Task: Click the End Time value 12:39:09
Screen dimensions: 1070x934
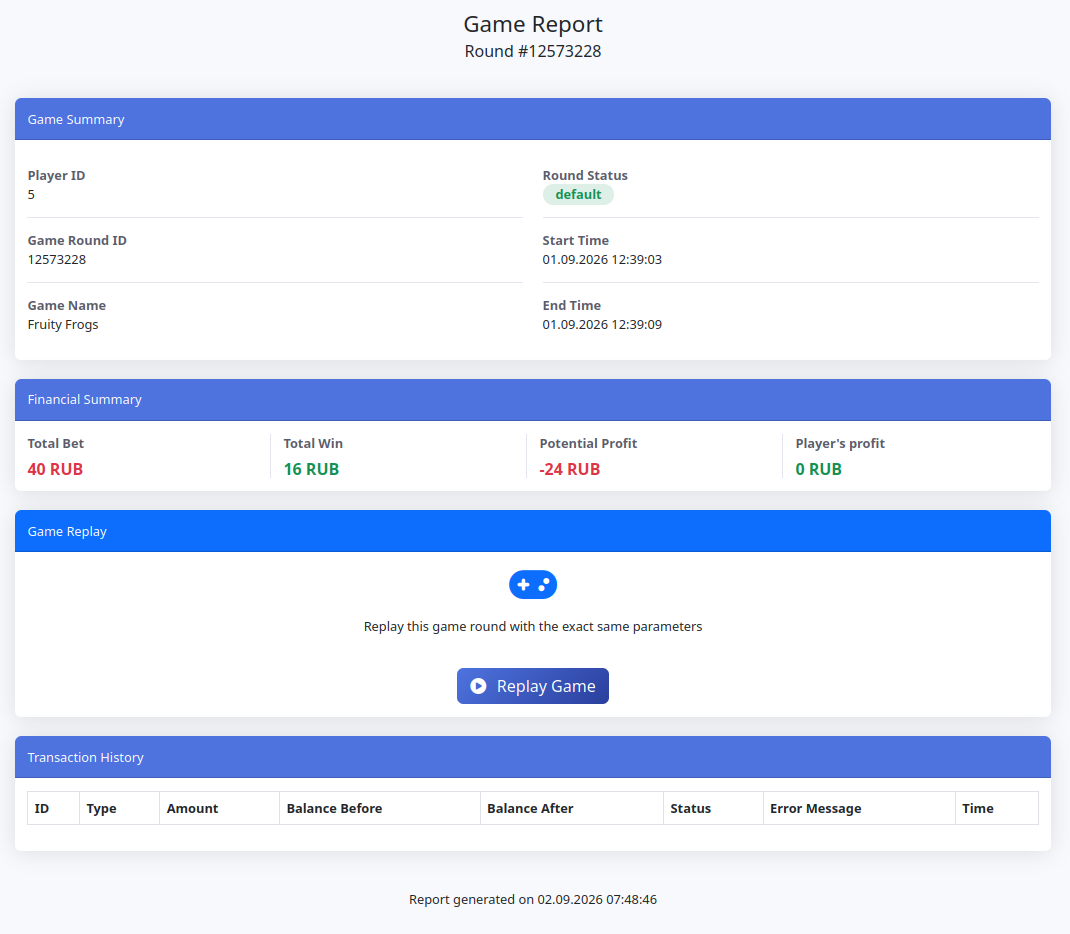Action: click(602, 325)
